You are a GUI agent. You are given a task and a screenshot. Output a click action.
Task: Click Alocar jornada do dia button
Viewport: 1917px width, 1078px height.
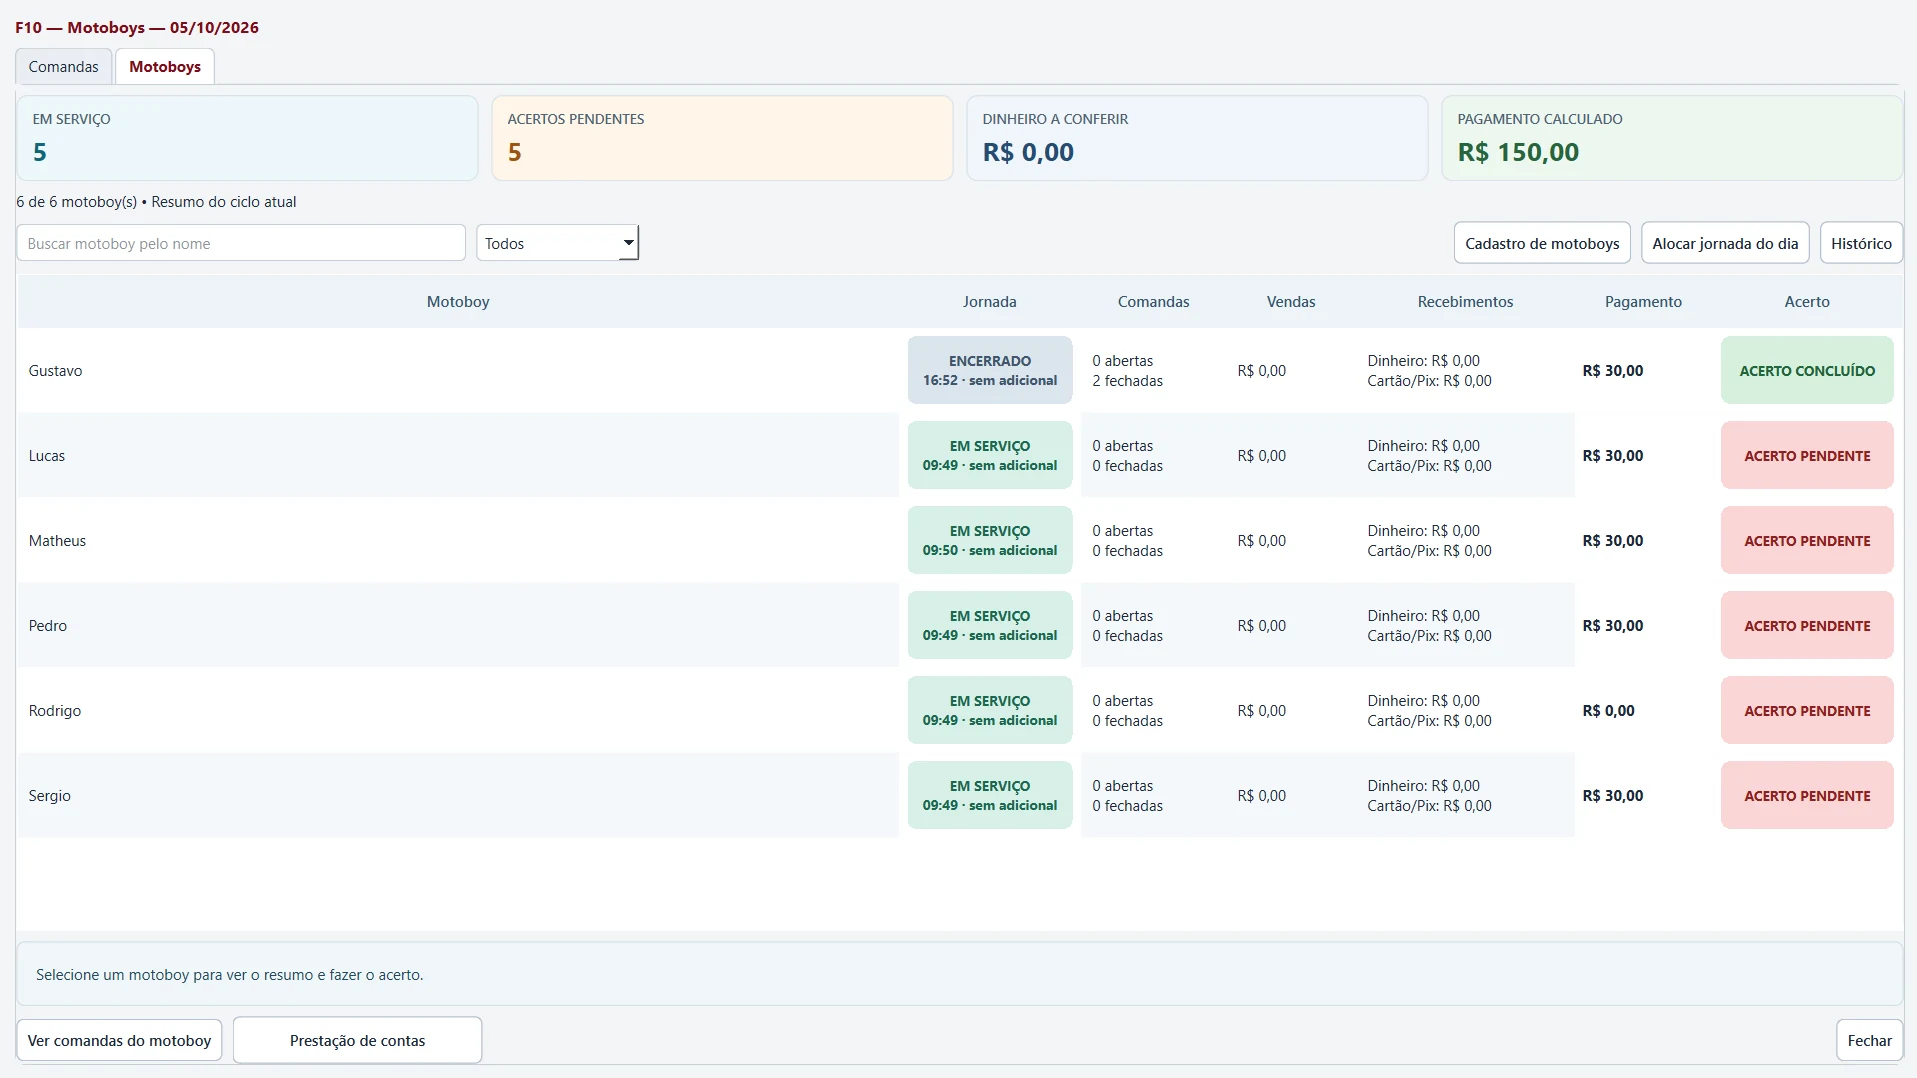(1725, 243)
